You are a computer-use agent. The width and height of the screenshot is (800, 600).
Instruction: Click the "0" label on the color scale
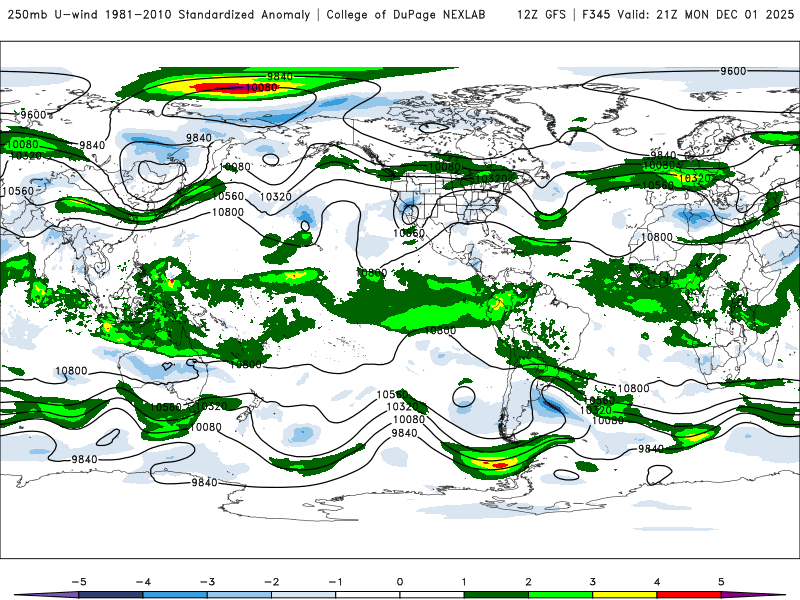point(399,582)
